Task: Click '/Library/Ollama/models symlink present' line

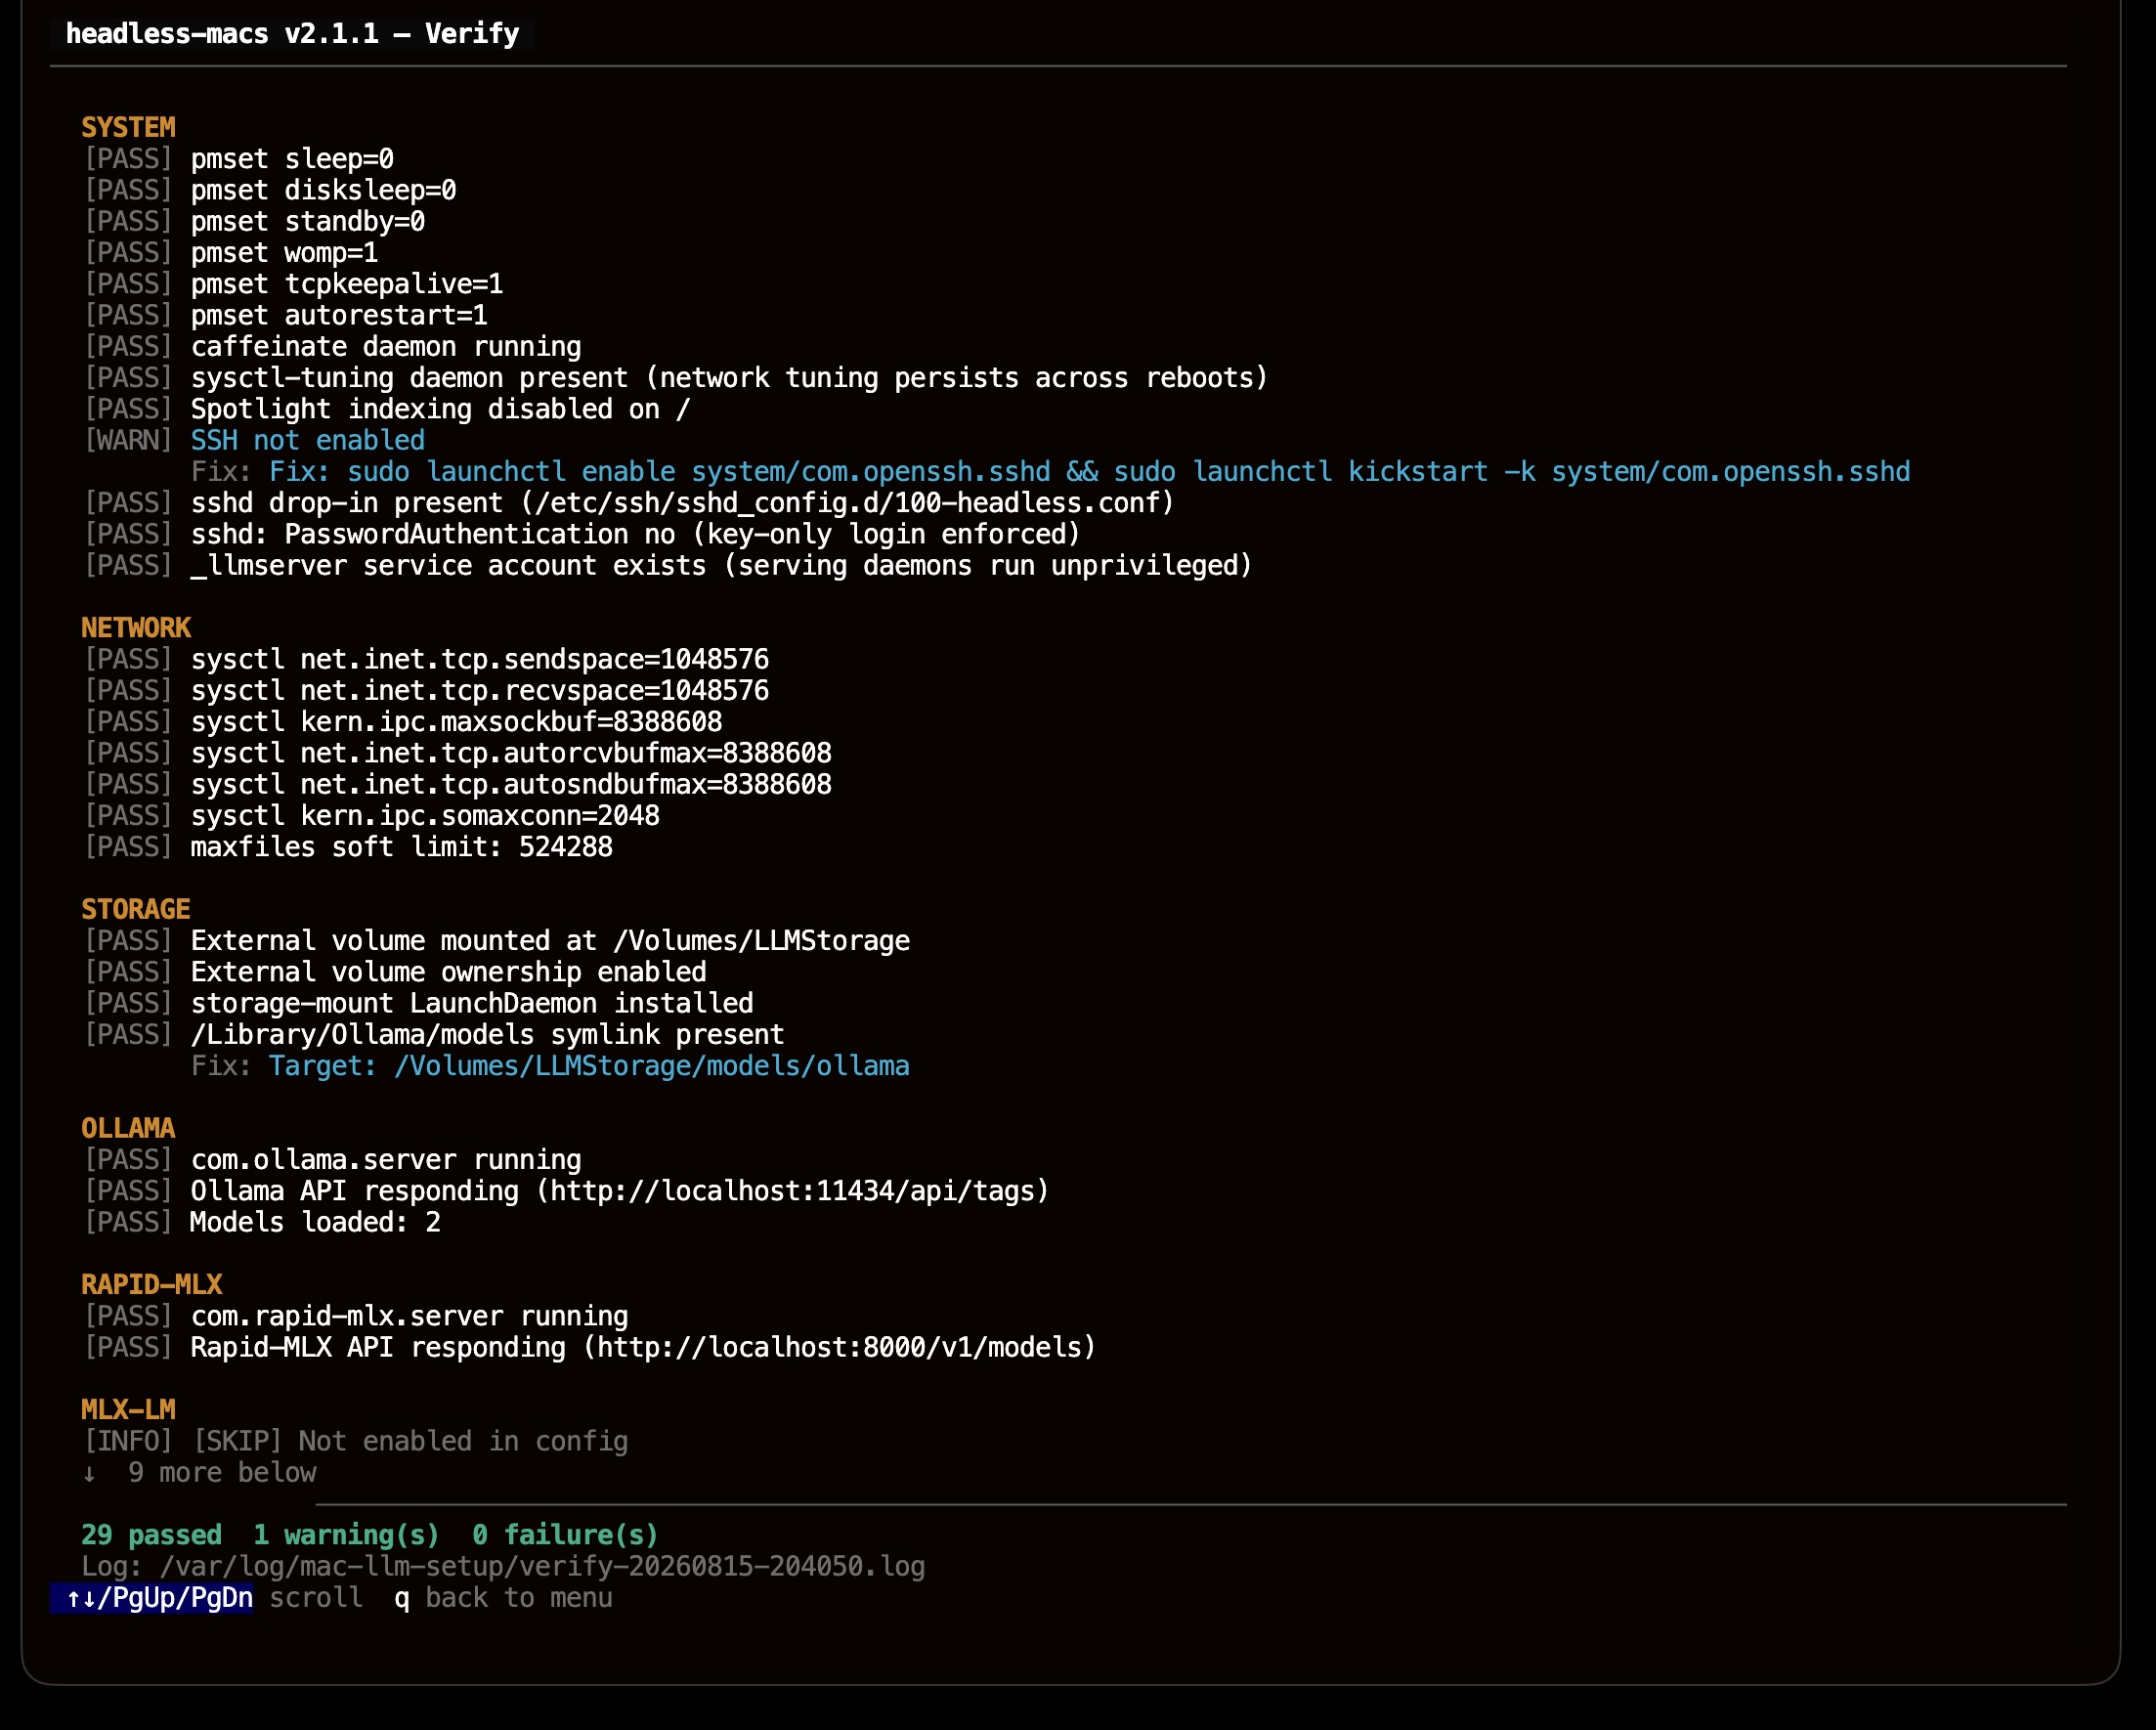Action: 487,1035
